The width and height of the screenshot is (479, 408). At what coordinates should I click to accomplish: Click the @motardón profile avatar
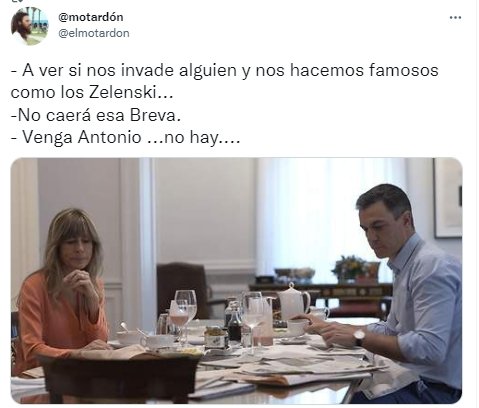click(x=29, y=25)
